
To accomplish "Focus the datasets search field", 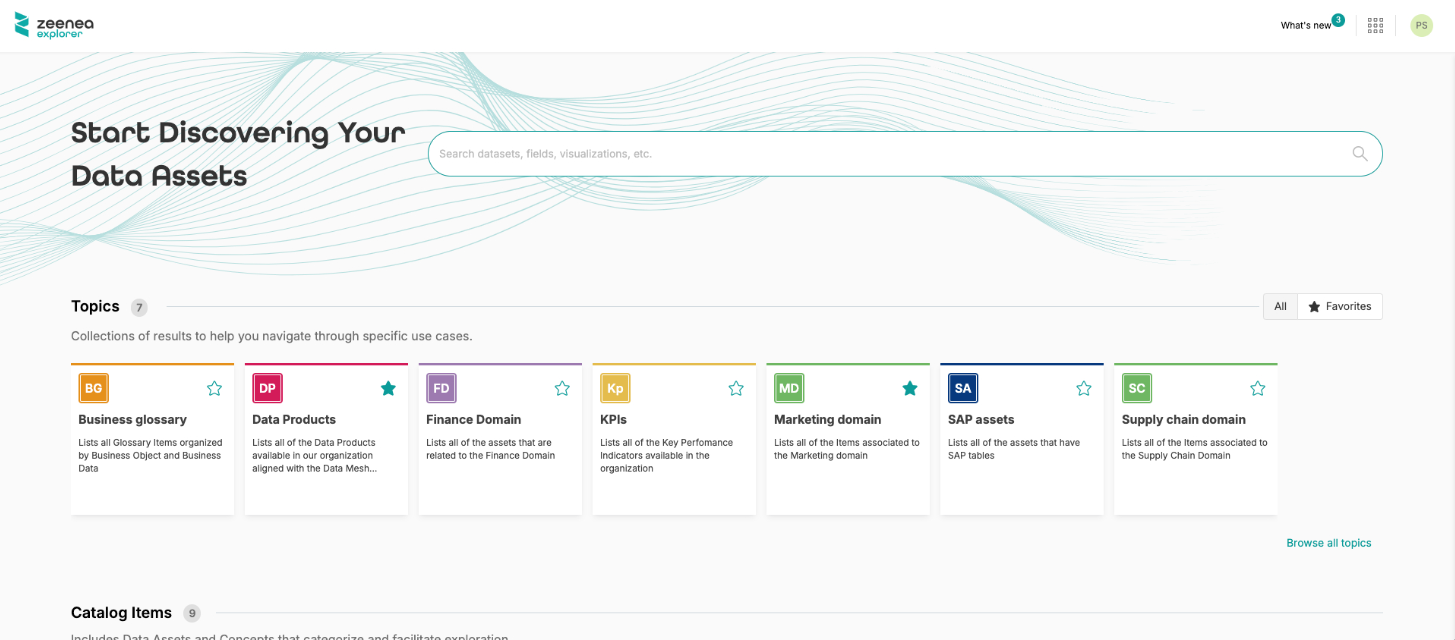I will [x=890, y=154].
